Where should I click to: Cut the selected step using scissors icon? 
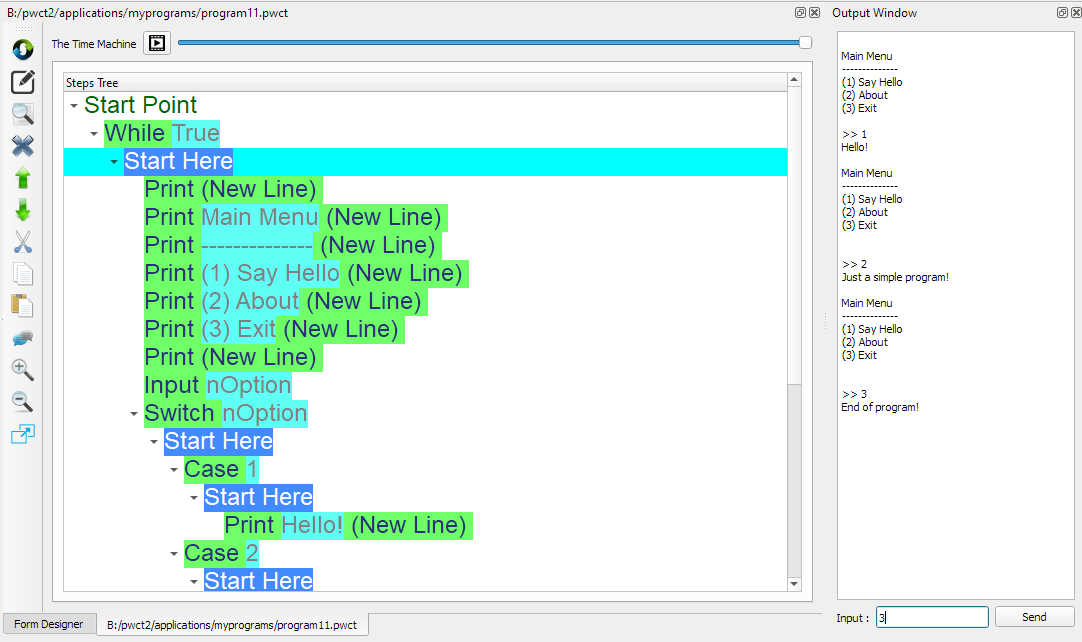click(x=22, y=241)
